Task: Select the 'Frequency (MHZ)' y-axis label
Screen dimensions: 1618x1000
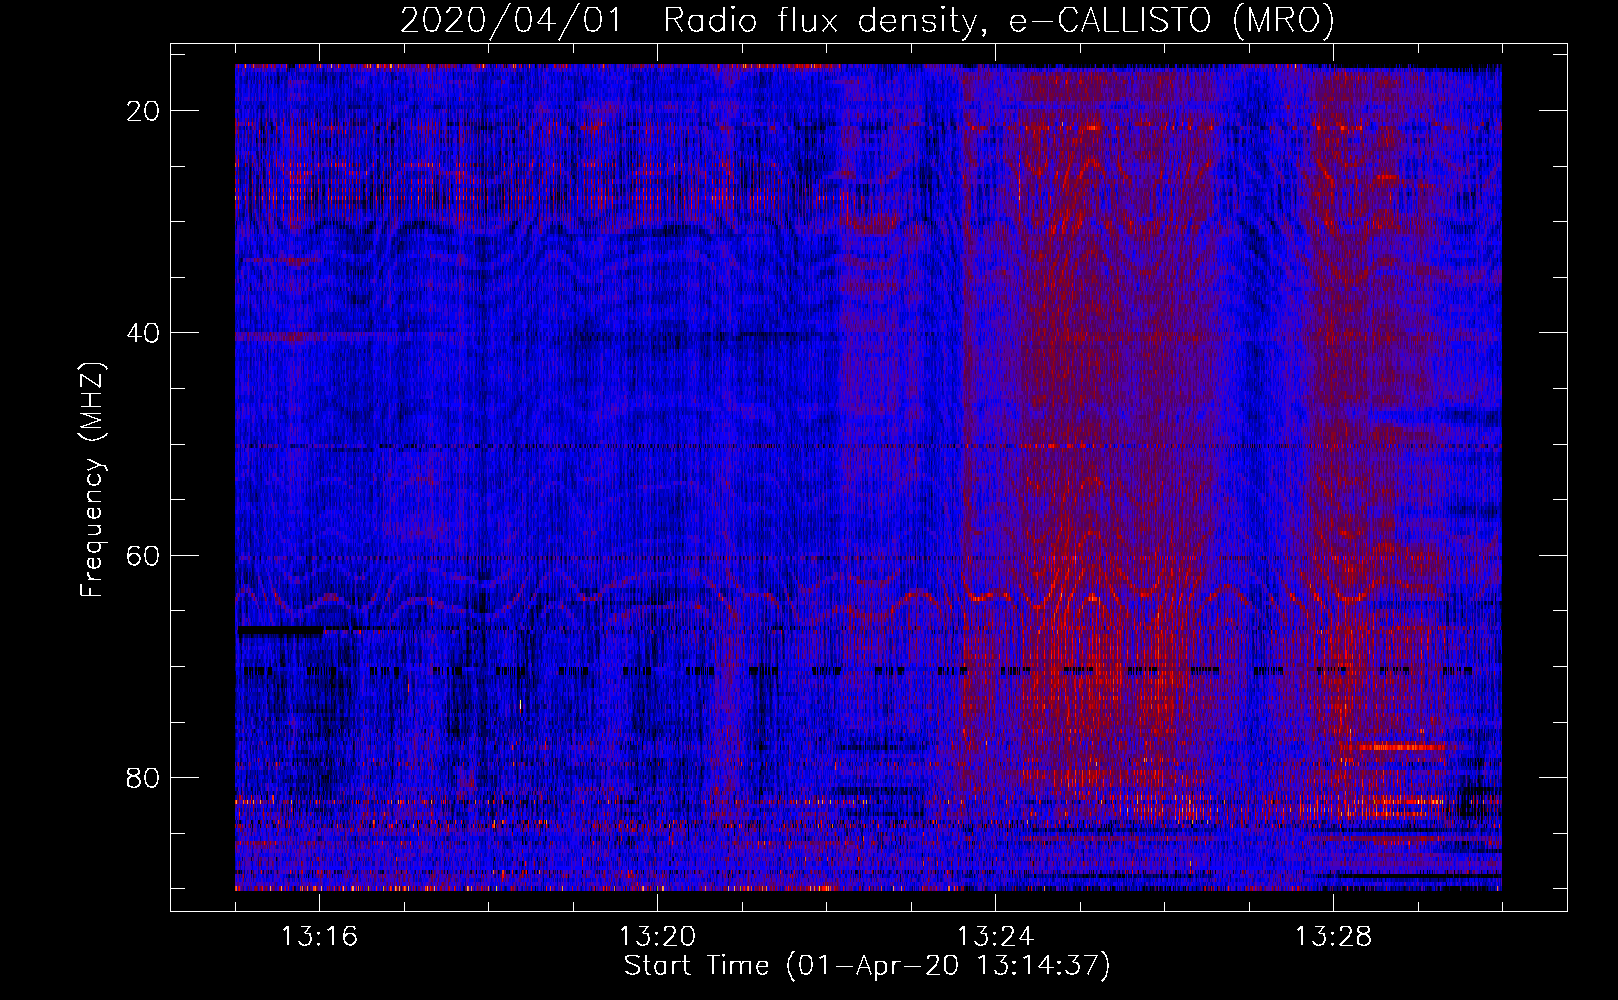Action: (x=92, y=480)
